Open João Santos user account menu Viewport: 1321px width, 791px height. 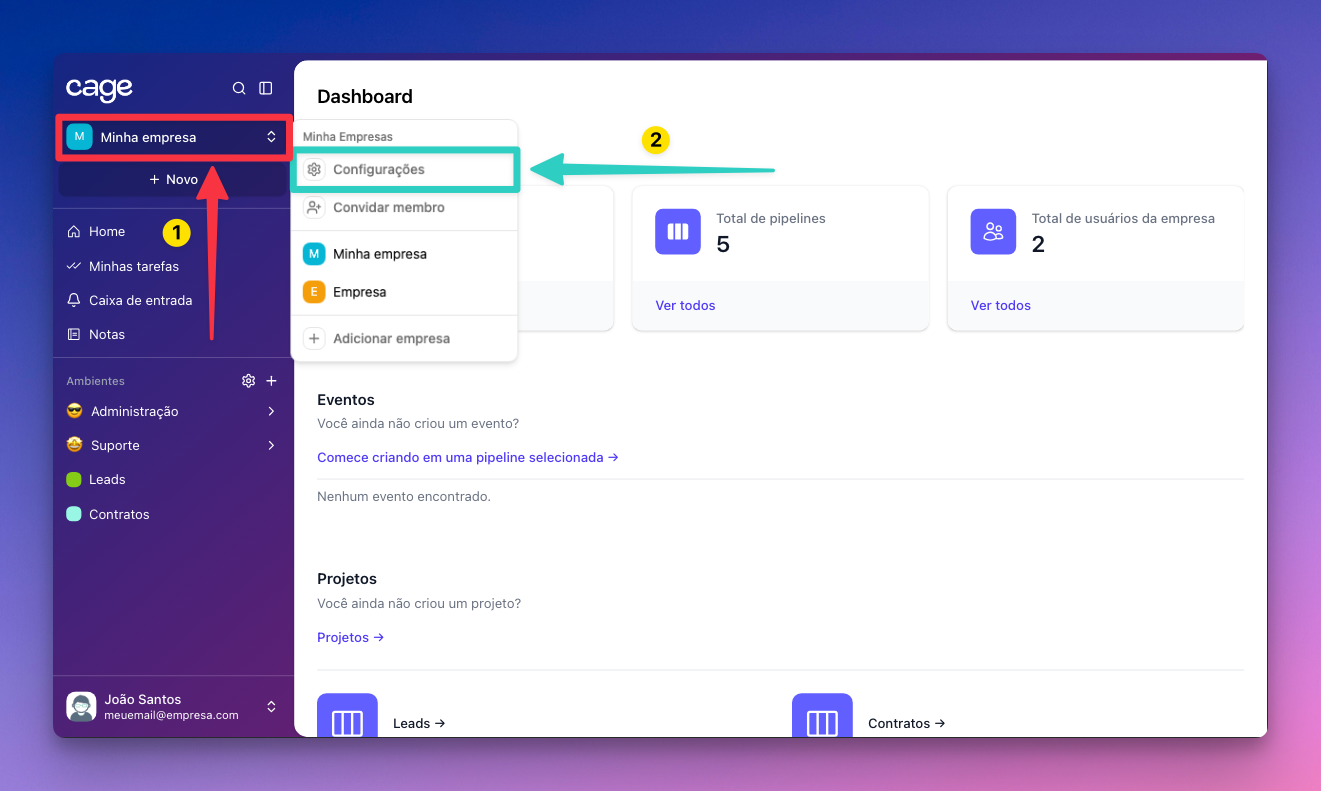click(172, 707)
